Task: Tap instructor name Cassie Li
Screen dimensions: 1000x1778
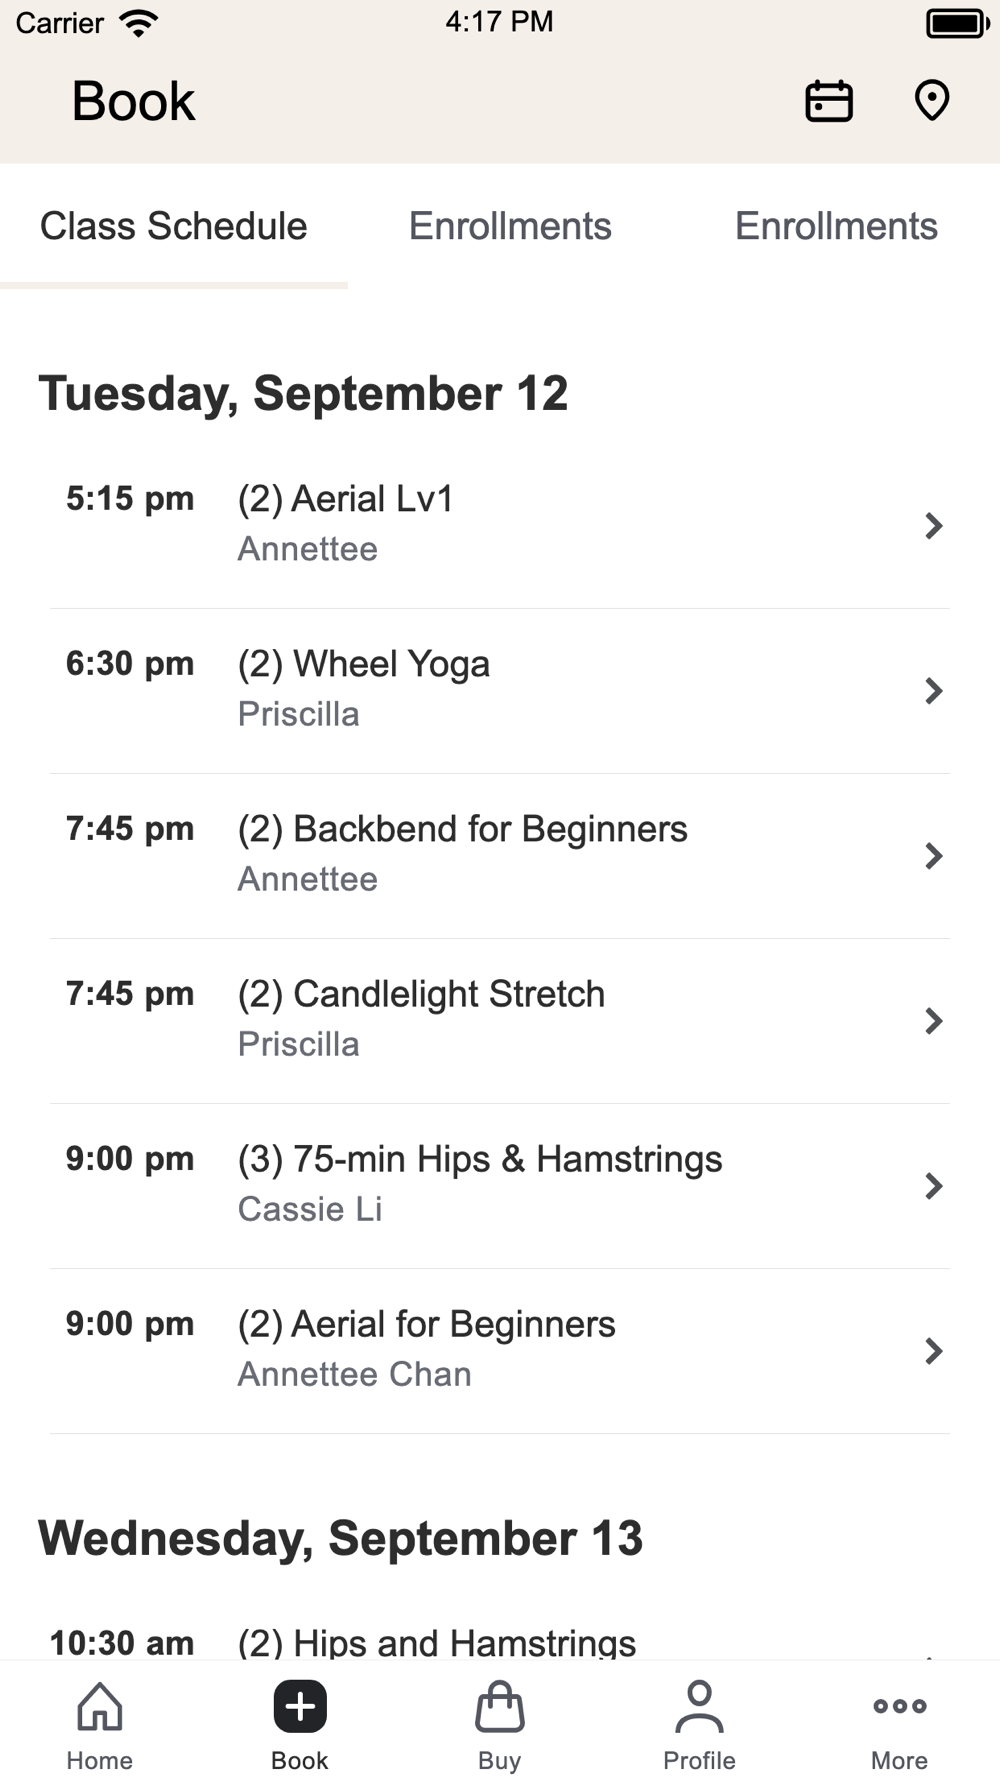Action: 310,1209
